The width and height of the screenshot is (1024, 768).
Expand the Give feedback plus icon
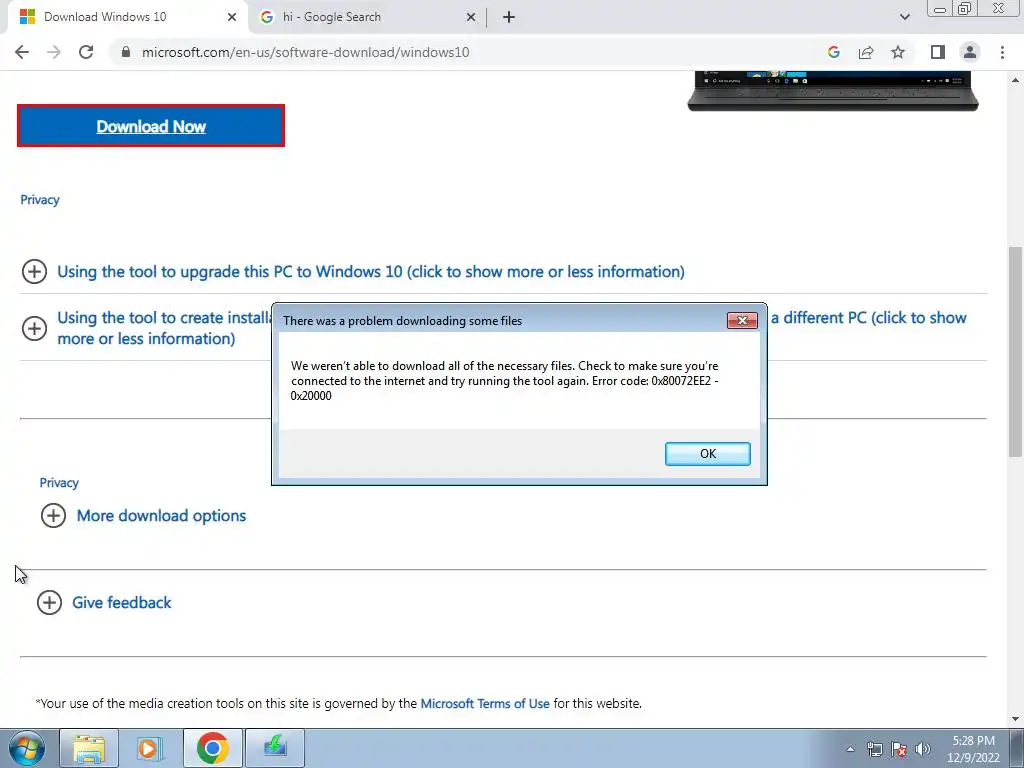point(49,602)
